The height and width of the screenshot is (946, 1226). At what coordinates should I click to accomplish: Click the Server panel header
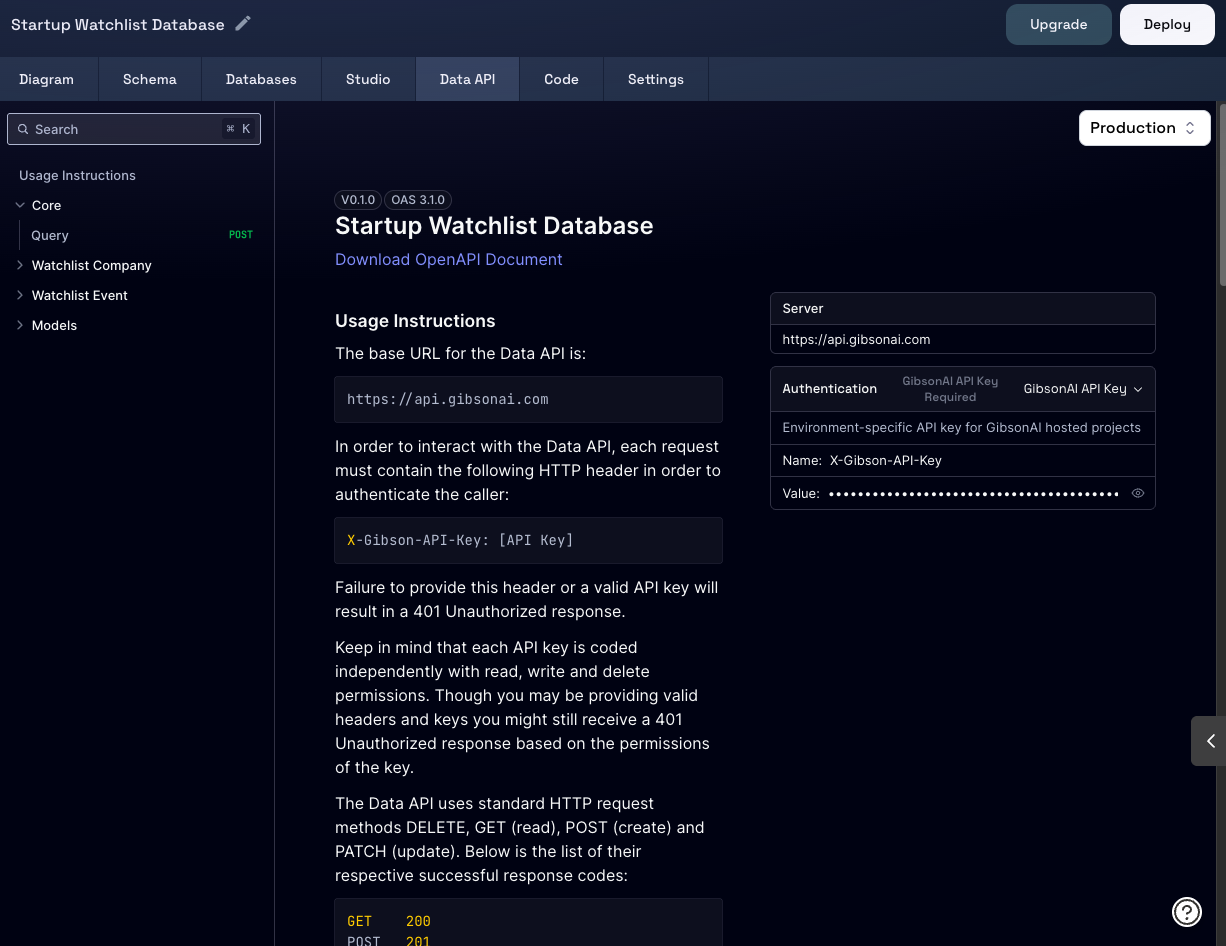click(963, 309)
